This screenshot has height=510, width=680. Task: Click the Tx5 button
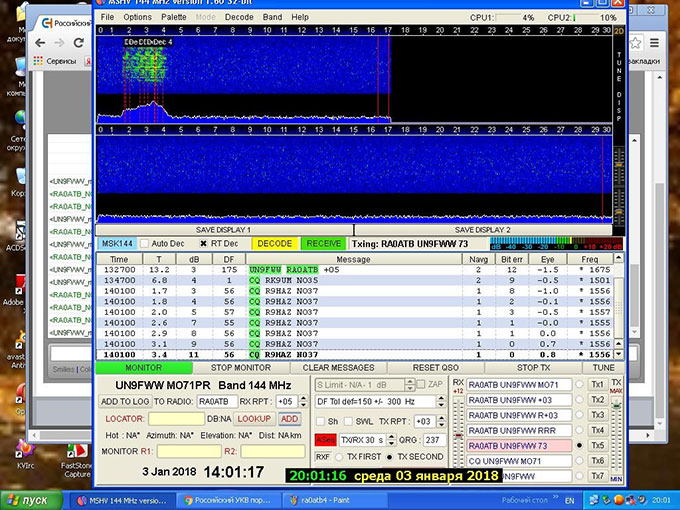click(x=598, y=446)
